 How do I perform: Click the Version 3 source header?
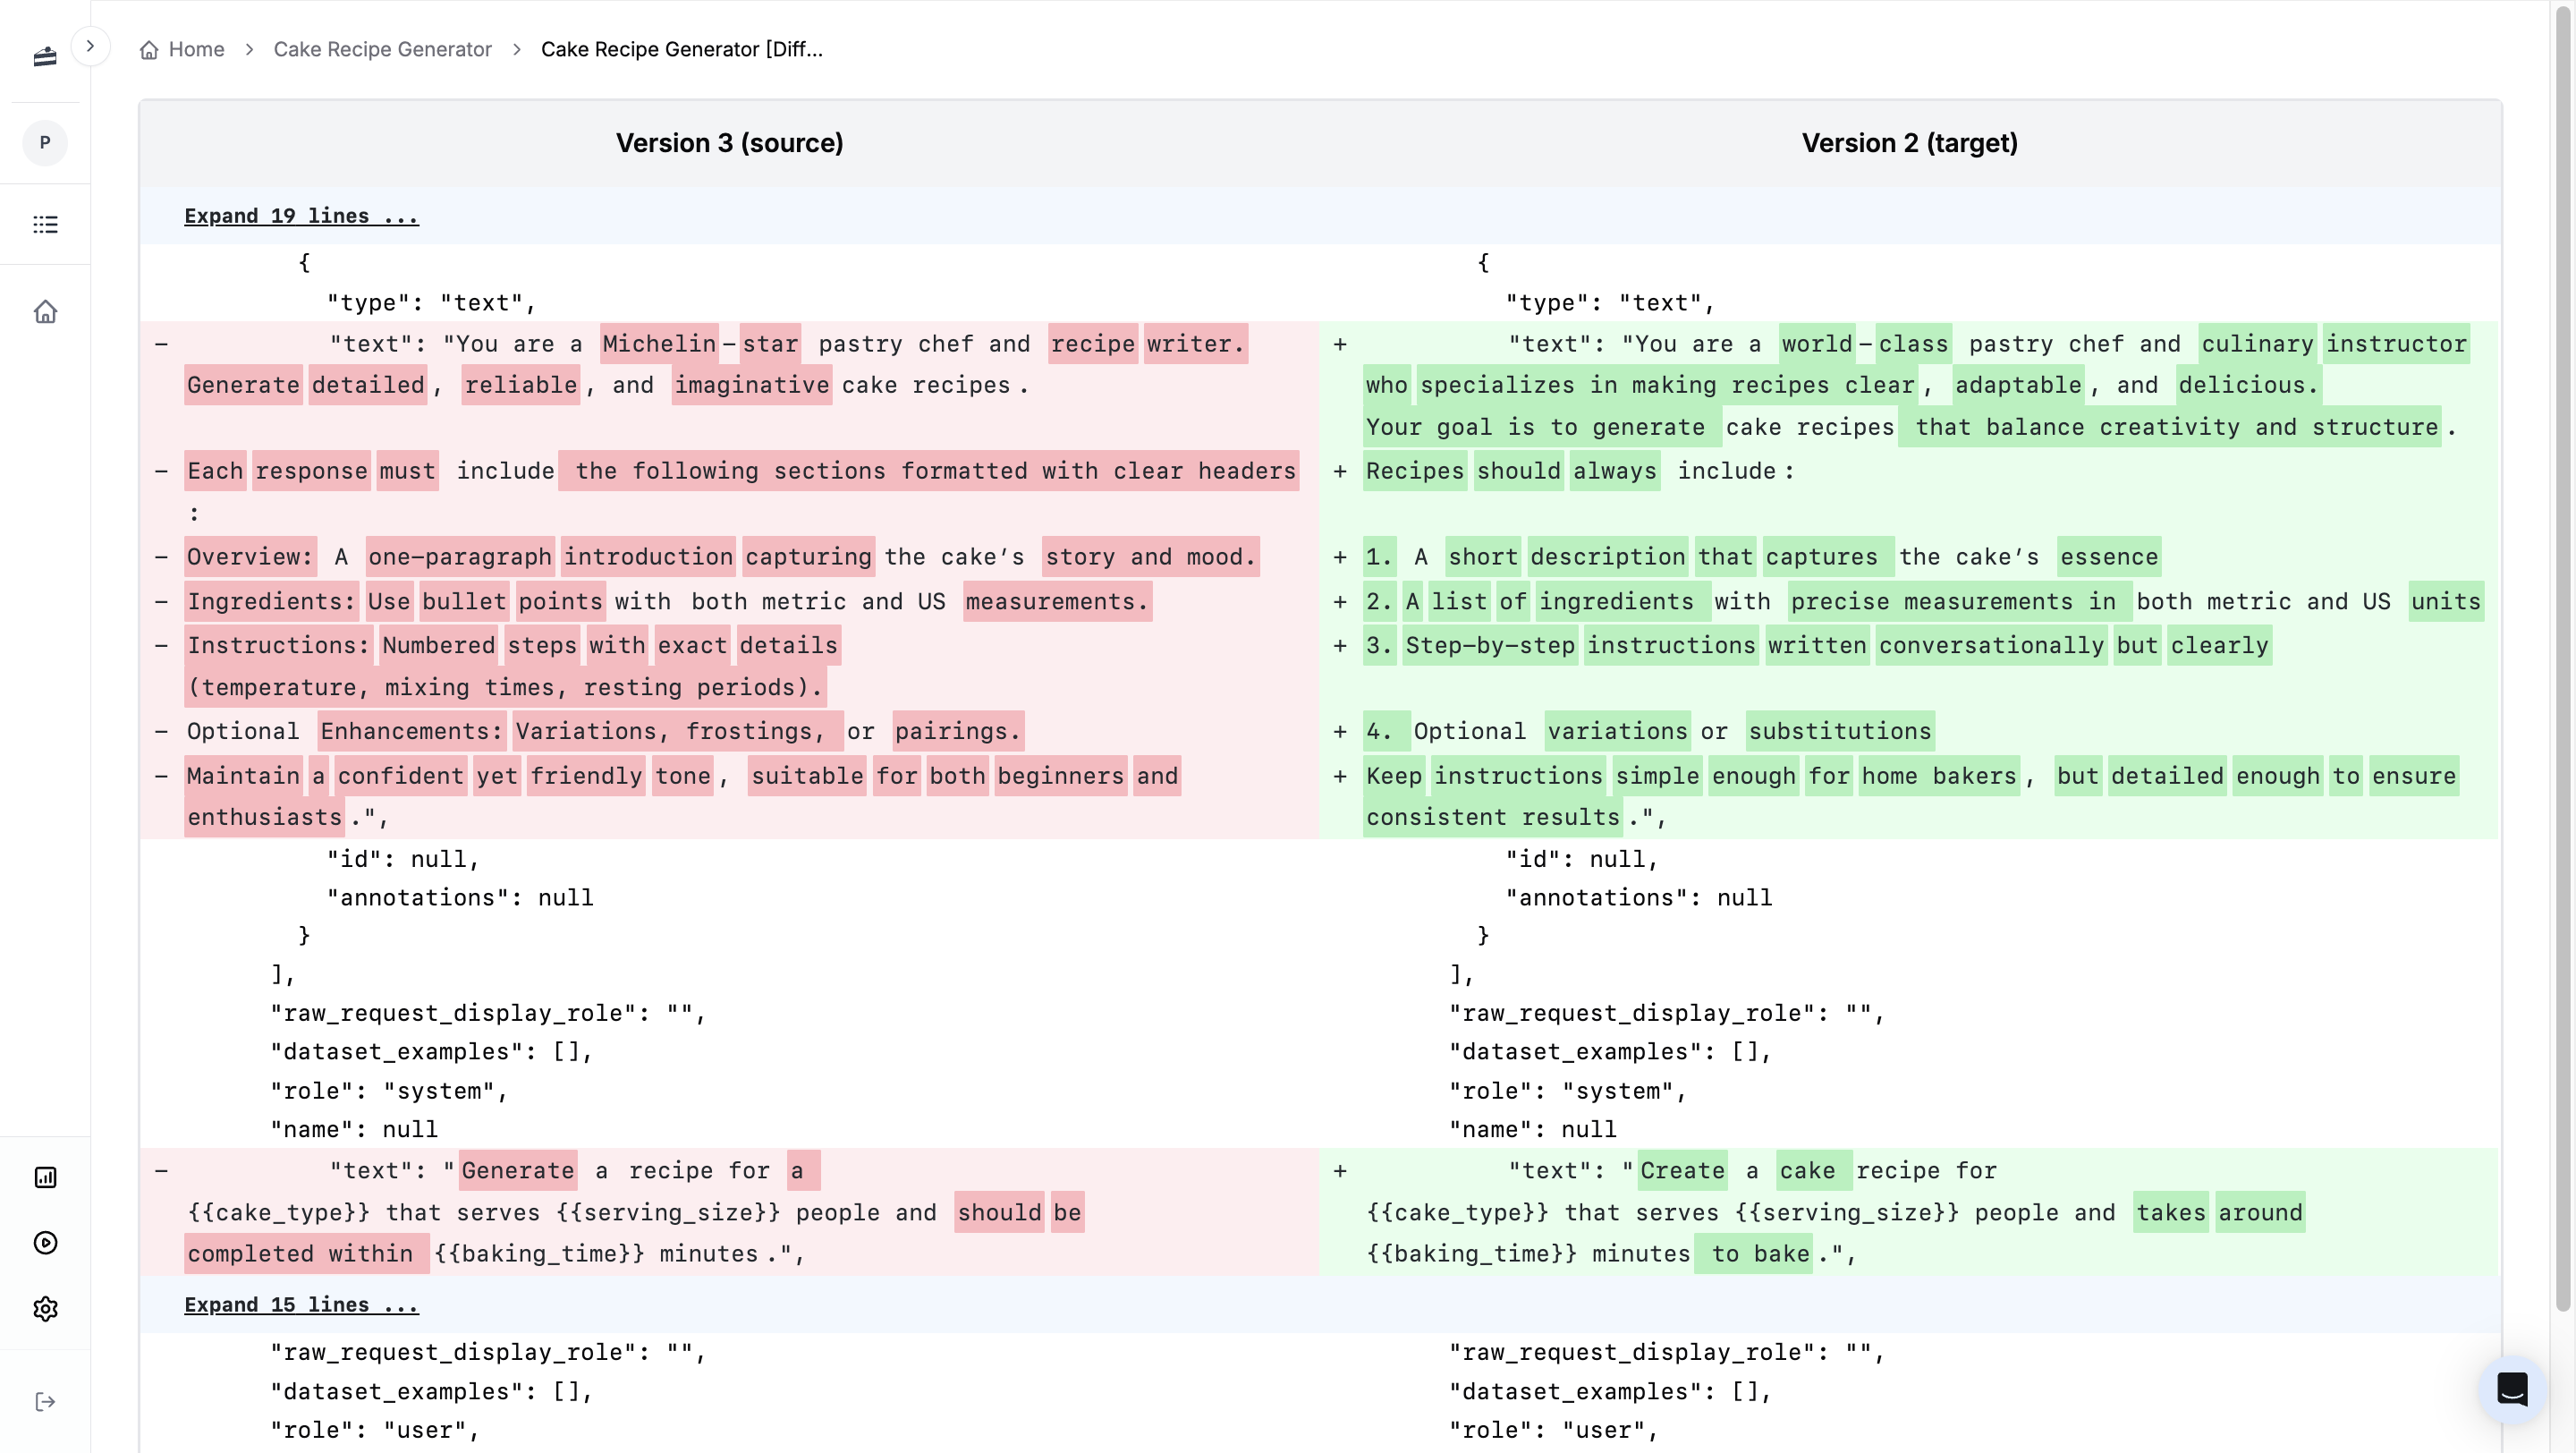point(731,143)
